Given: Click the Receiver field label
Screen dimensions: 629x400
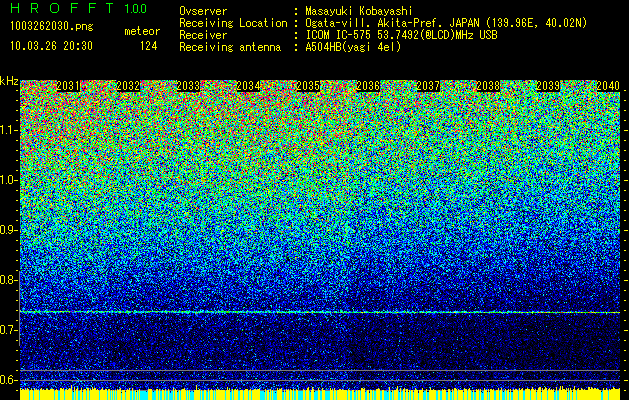Looking at the screenshot, I should pyautogui.click(x=203, y=35).
